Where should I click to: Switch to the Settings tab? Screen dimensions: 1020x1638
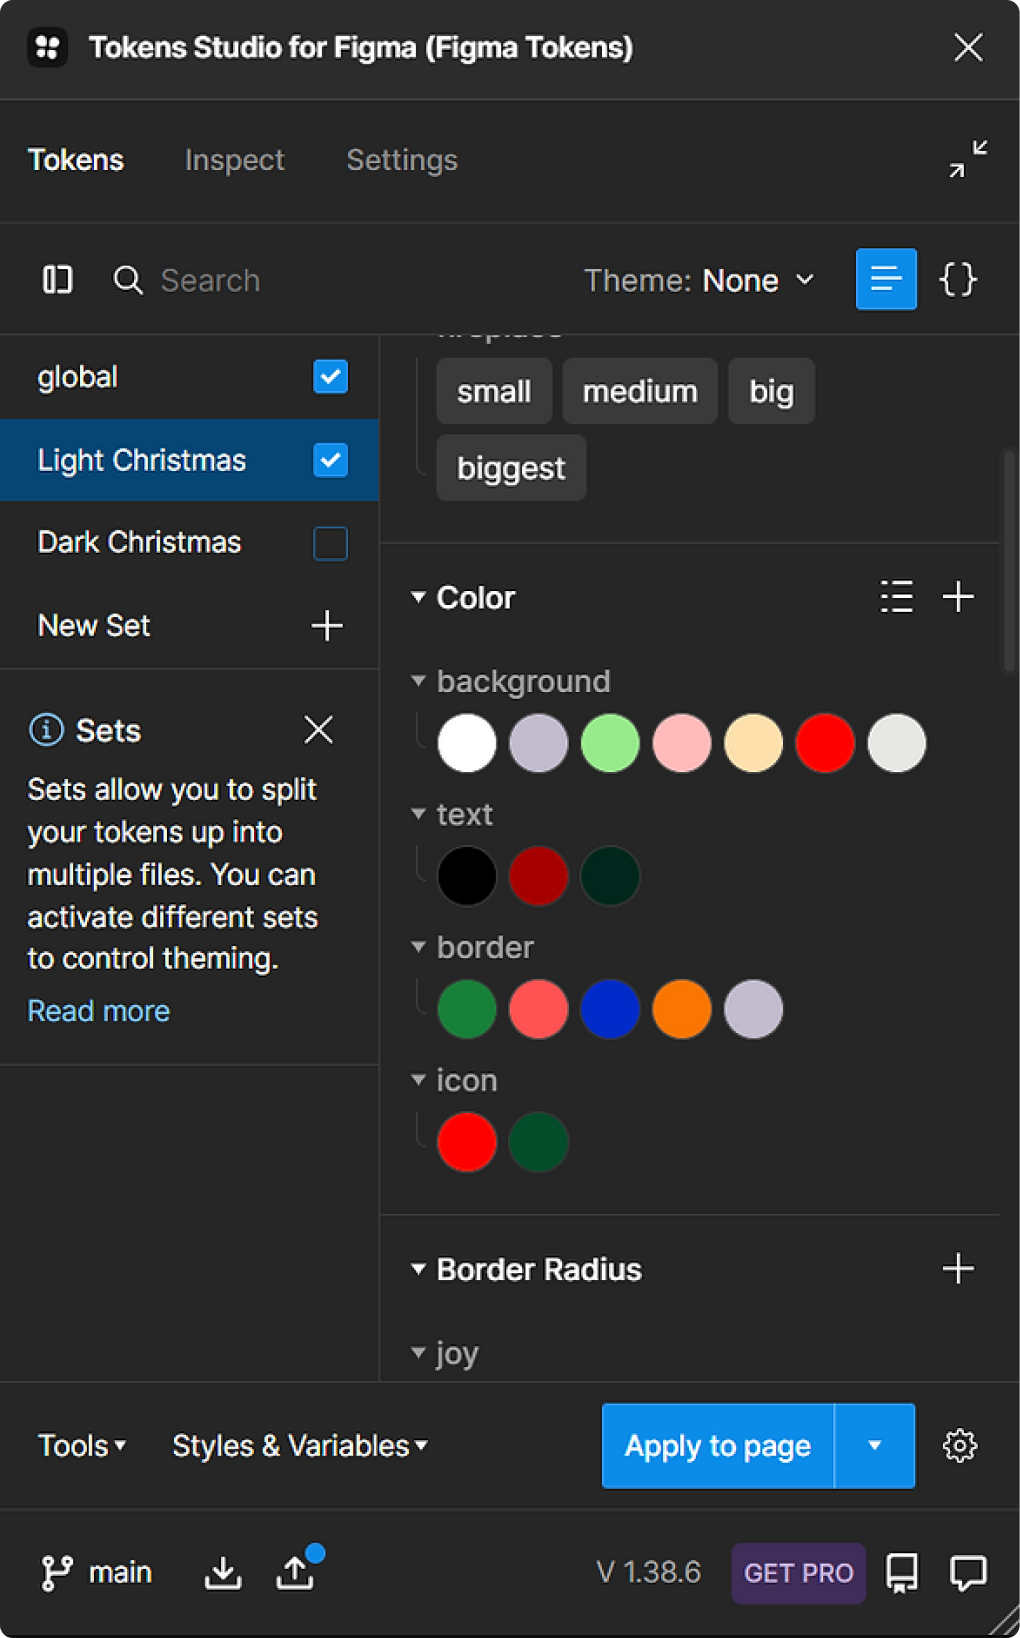click(x=402, y=160)
